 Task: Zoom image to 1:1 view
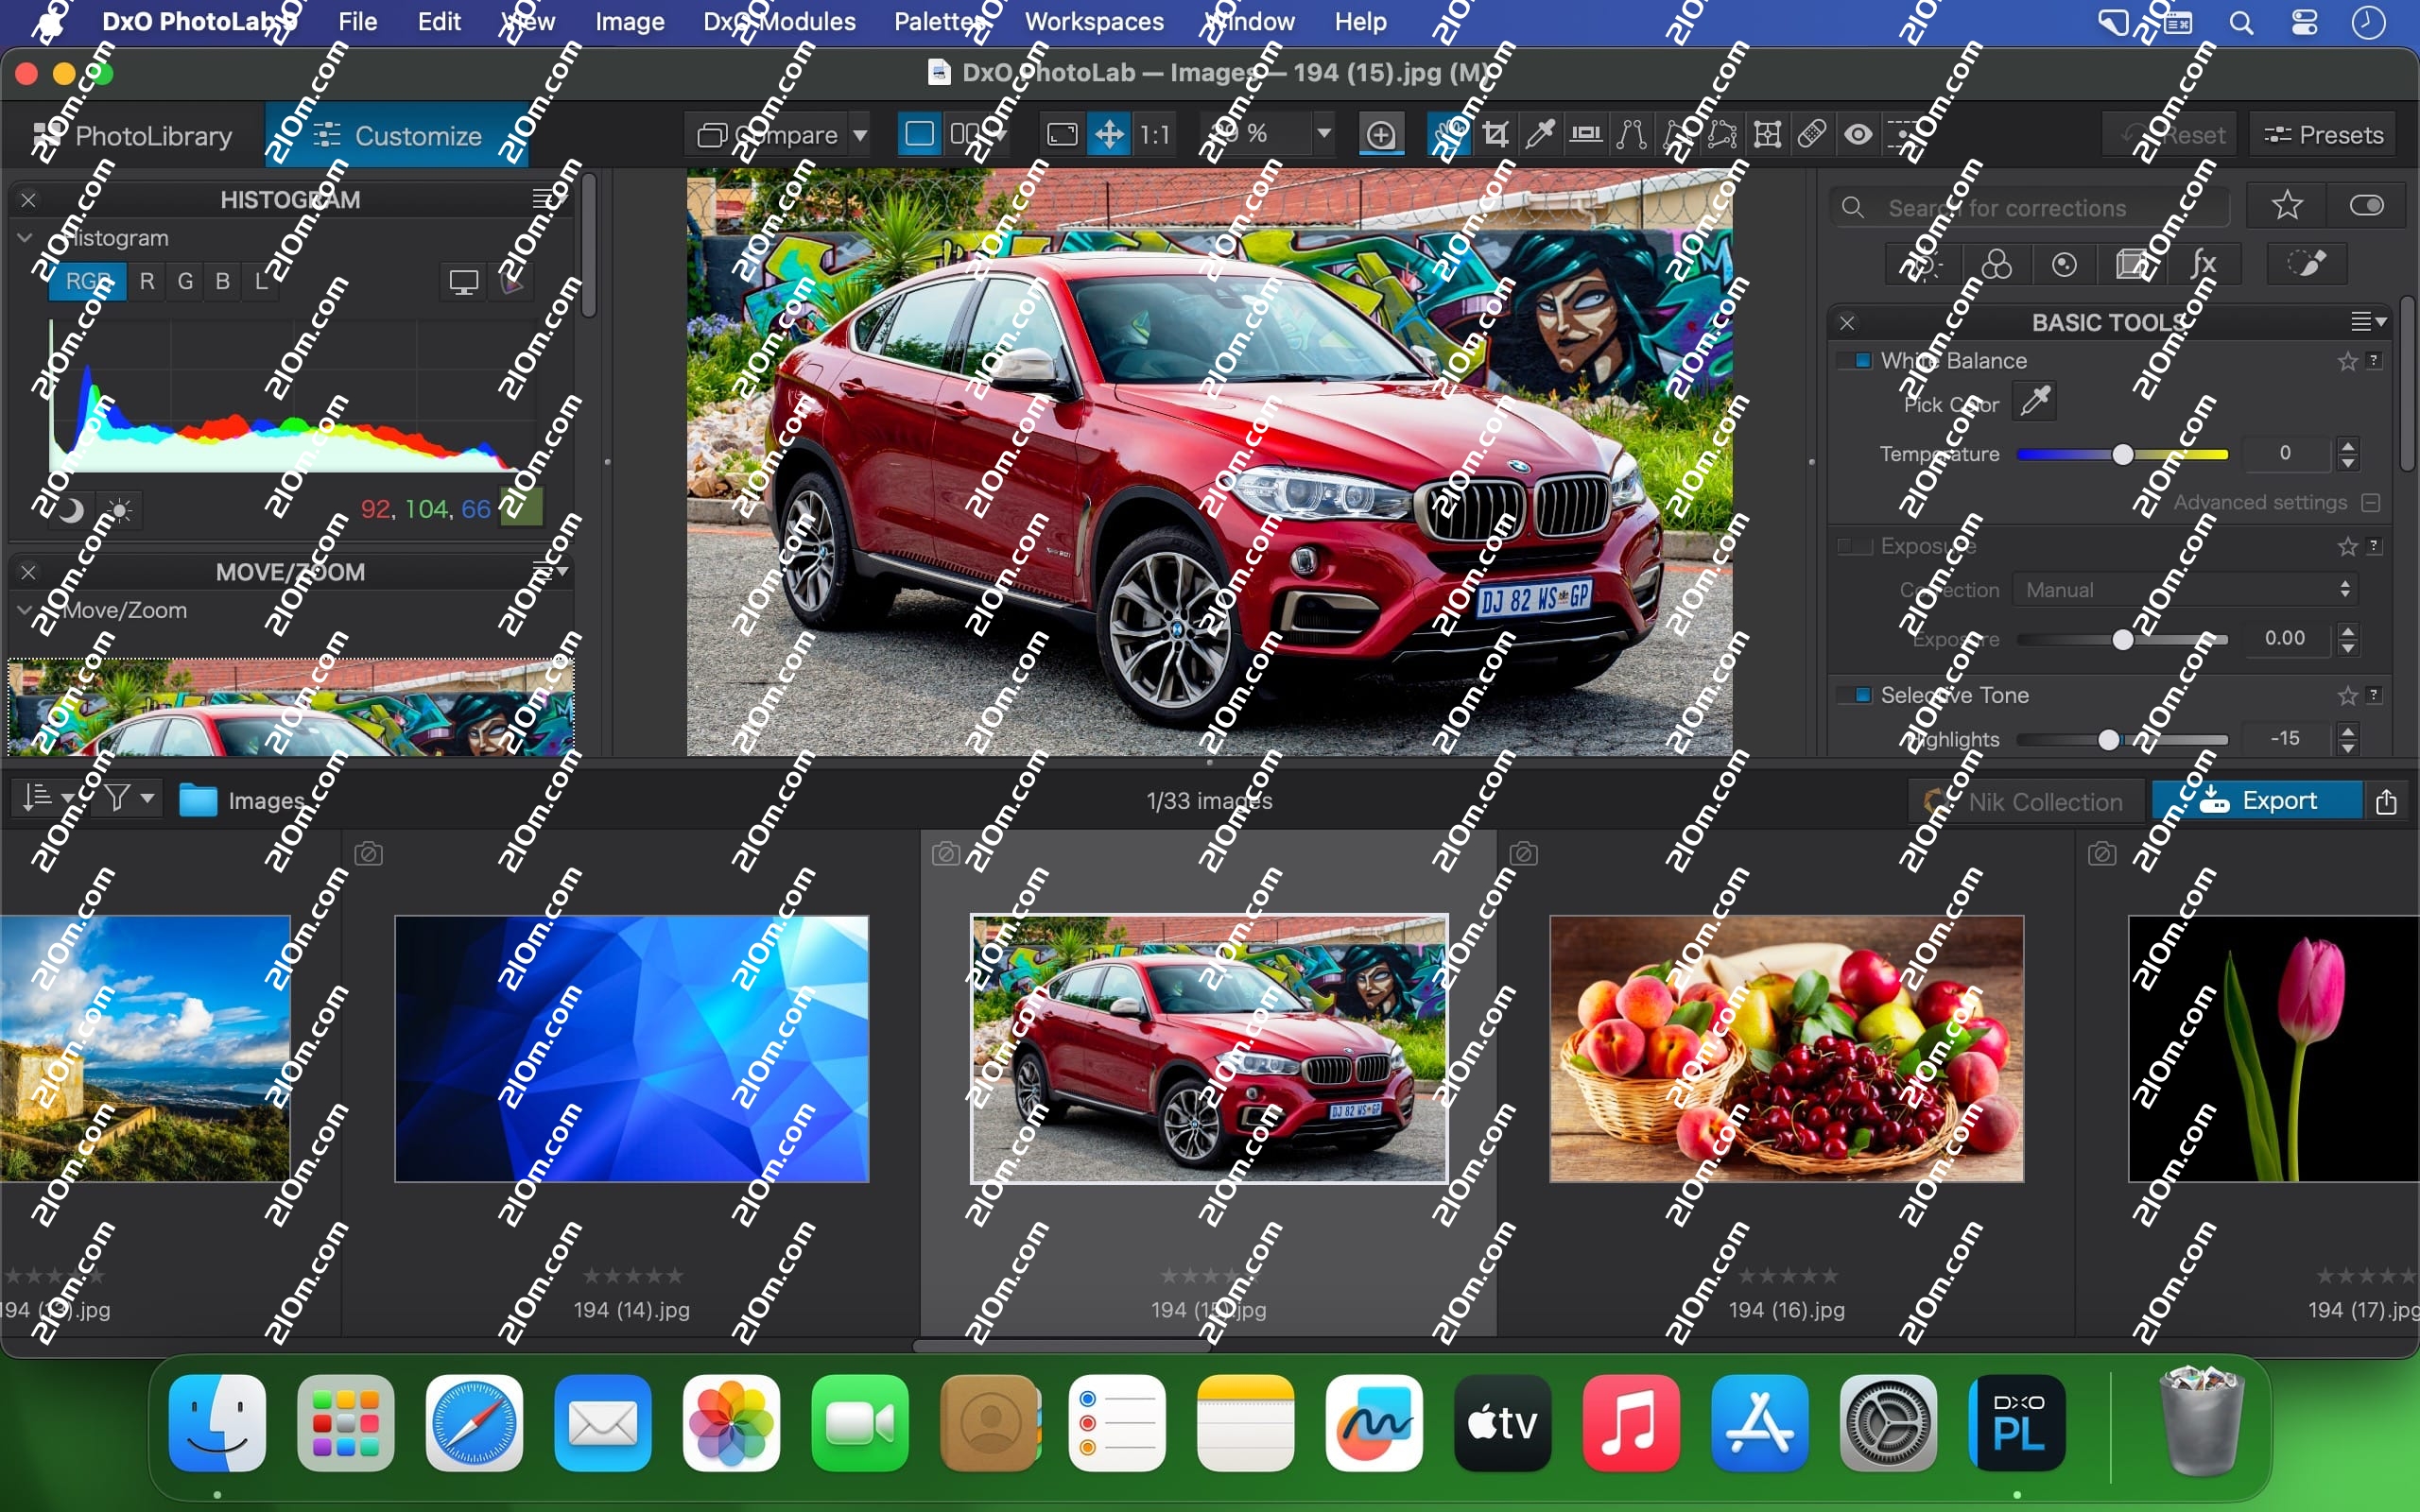(1155, 134)
